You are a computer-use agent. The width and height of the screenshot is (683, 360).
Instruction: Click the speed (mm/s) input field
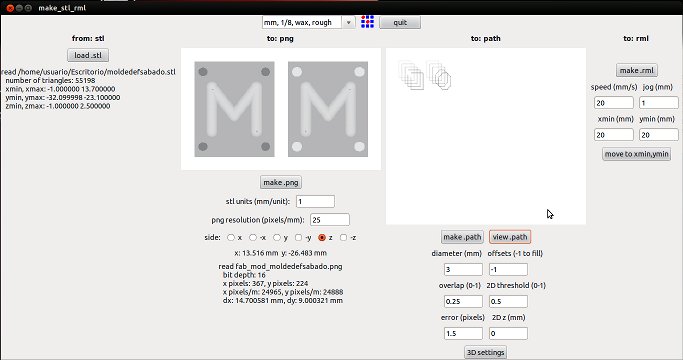pos(614,103)
